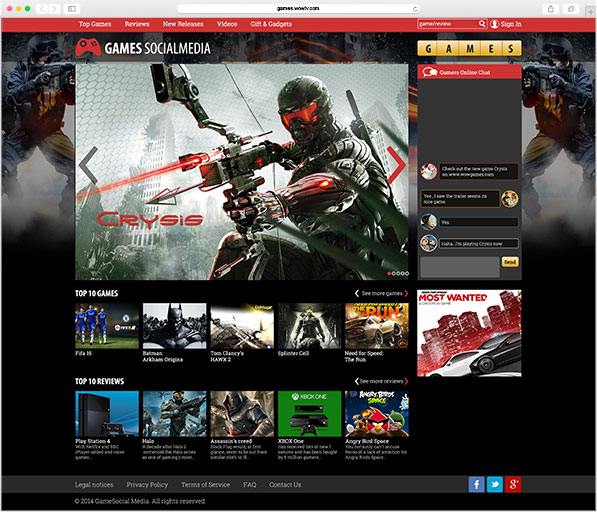Click the GAMES SOCIALMEDIA site title
This screenshot has width=597, height=512.
[x=157, y=48]
